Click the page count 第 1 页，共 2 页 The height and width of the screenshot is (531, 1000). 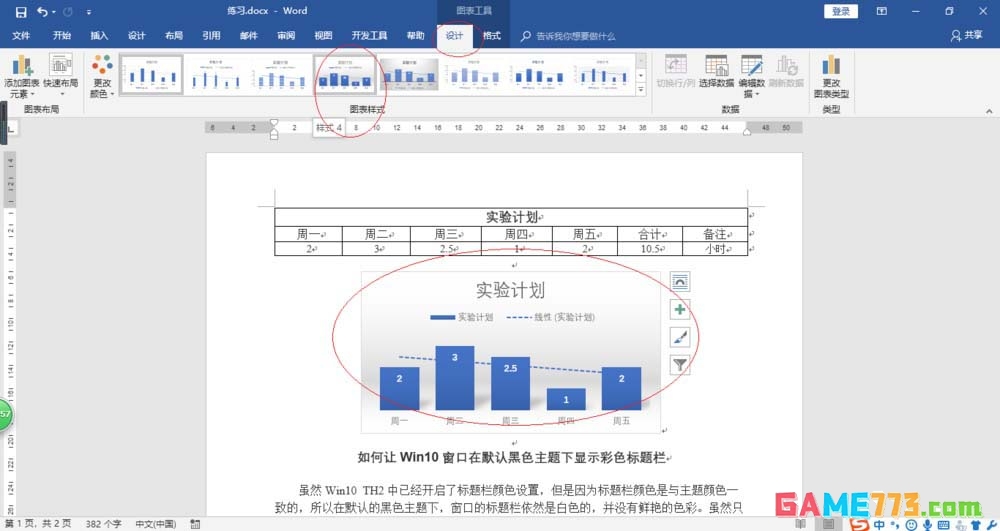point(38,524)
